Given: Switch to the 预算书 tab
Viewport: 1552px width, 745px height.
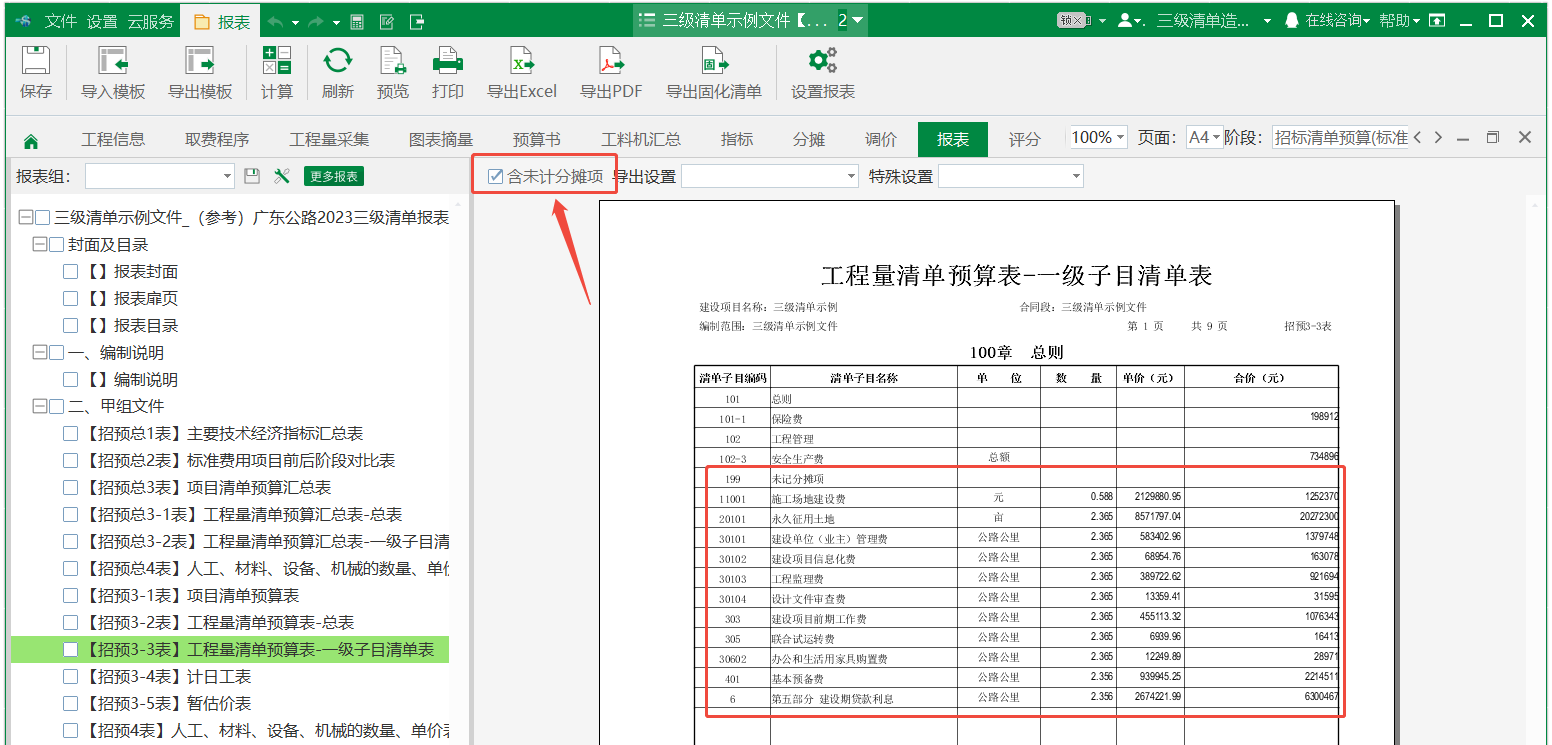Looking at the screenshot, I should tap(536, 140).
